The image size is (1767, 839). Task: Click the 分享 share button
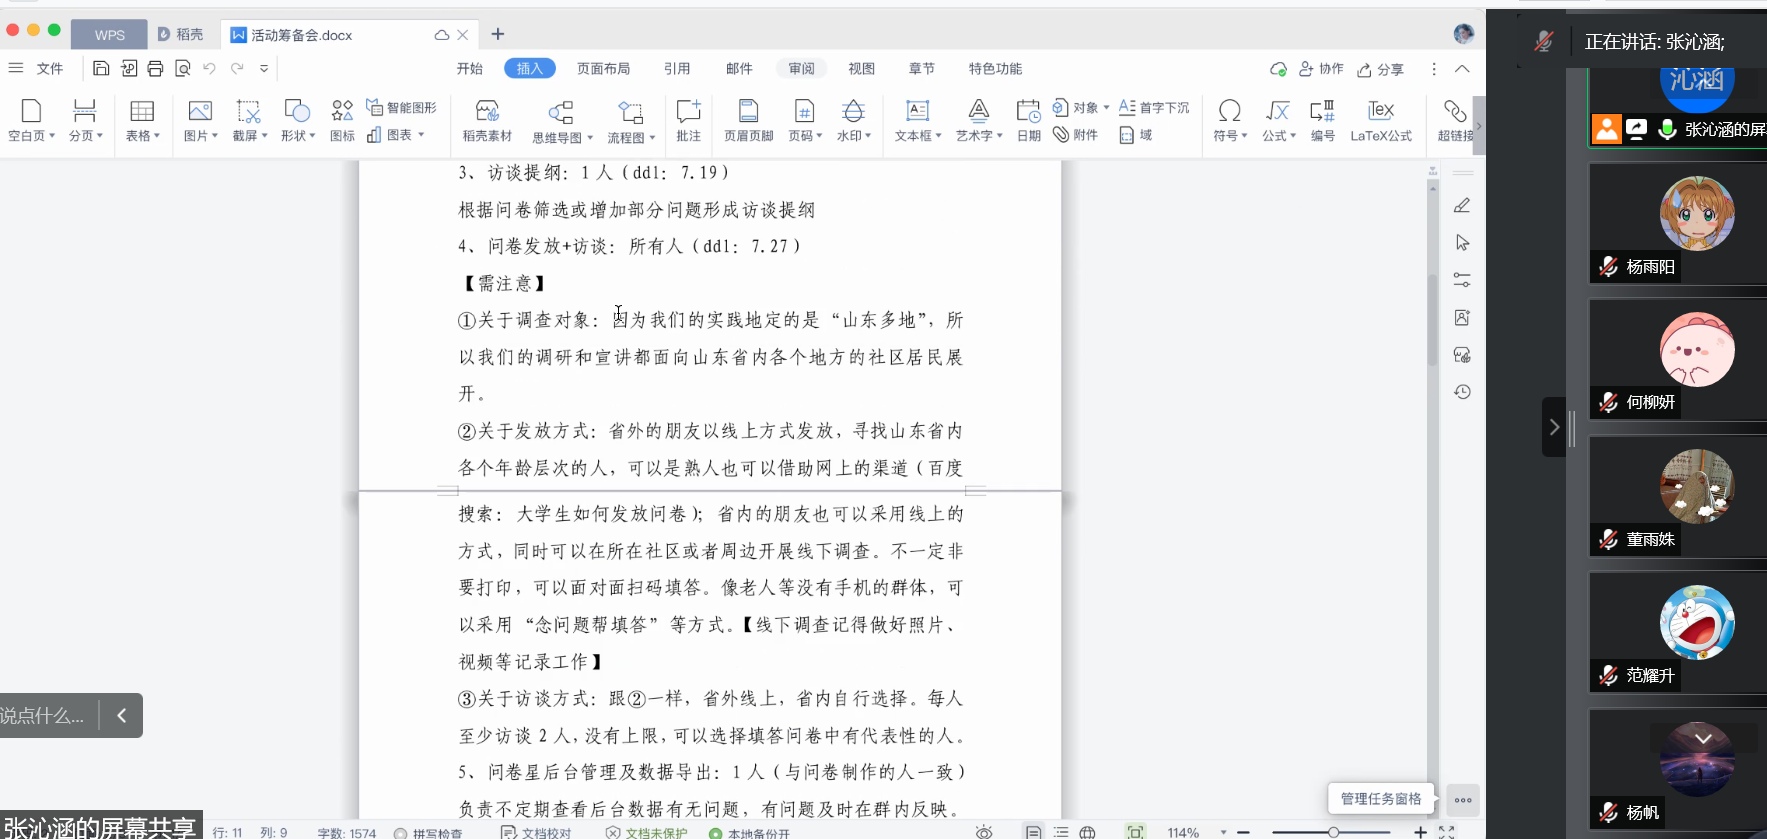1381,69
